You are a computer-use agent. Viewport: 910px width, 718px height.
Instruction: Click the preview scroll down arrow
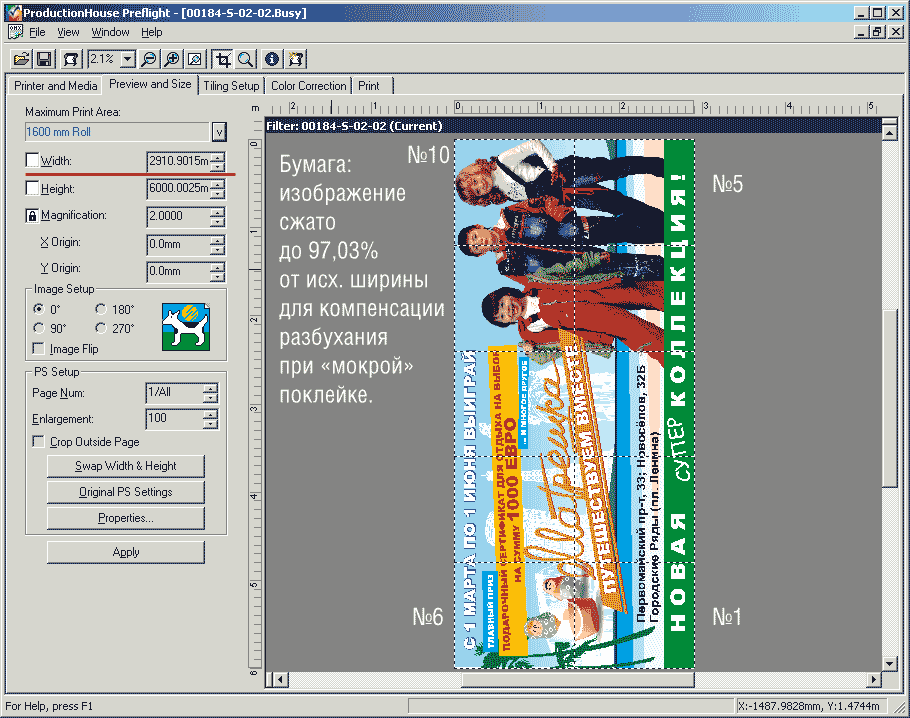click(890, 663)
